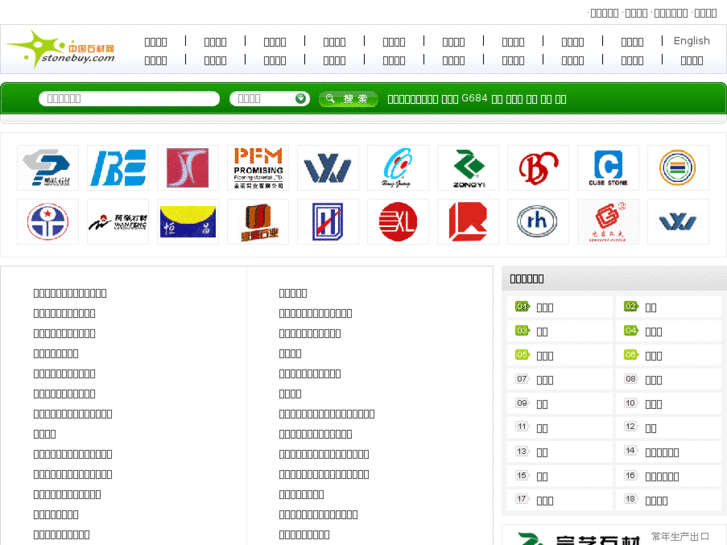Open the small blue W logo
Image resolution: width=727 pixels, height=545 pixels.
coord(678,222)
